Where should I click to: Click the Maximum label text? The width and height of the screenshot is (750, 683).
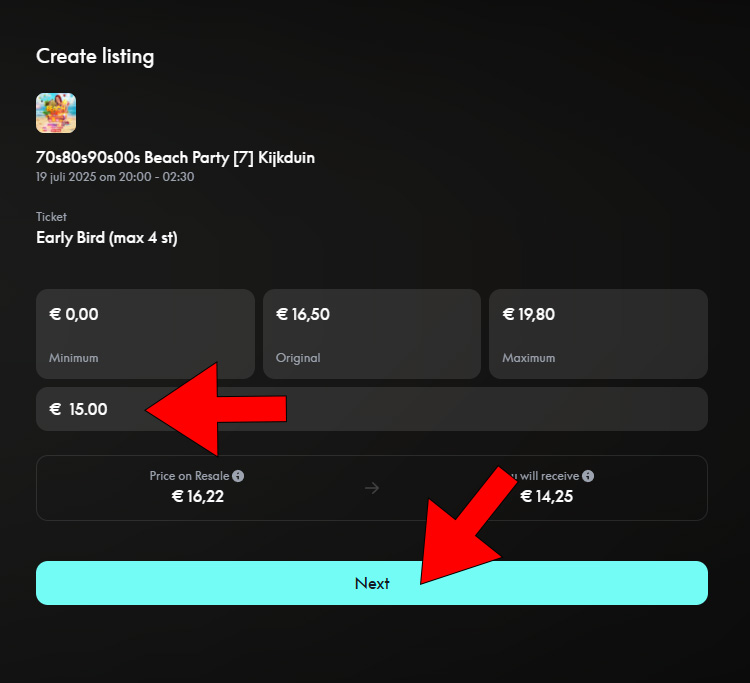529,358
